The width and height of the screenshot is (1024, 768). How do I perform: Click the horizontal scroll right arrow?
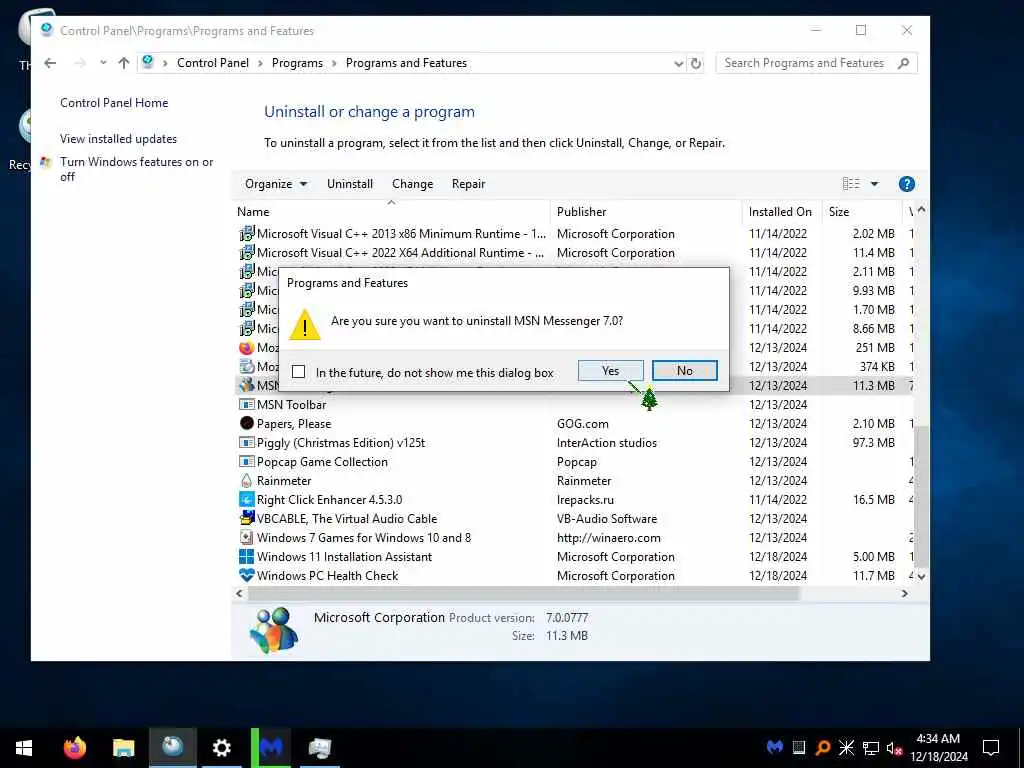[904, 594]
